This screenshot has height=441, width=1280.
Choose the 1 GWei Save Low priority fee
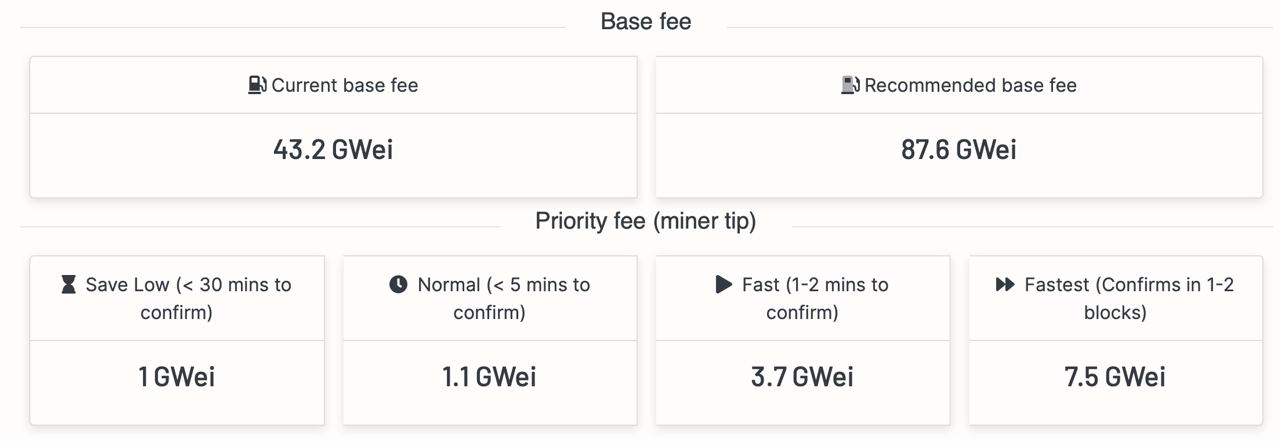[x=177, y=377]
